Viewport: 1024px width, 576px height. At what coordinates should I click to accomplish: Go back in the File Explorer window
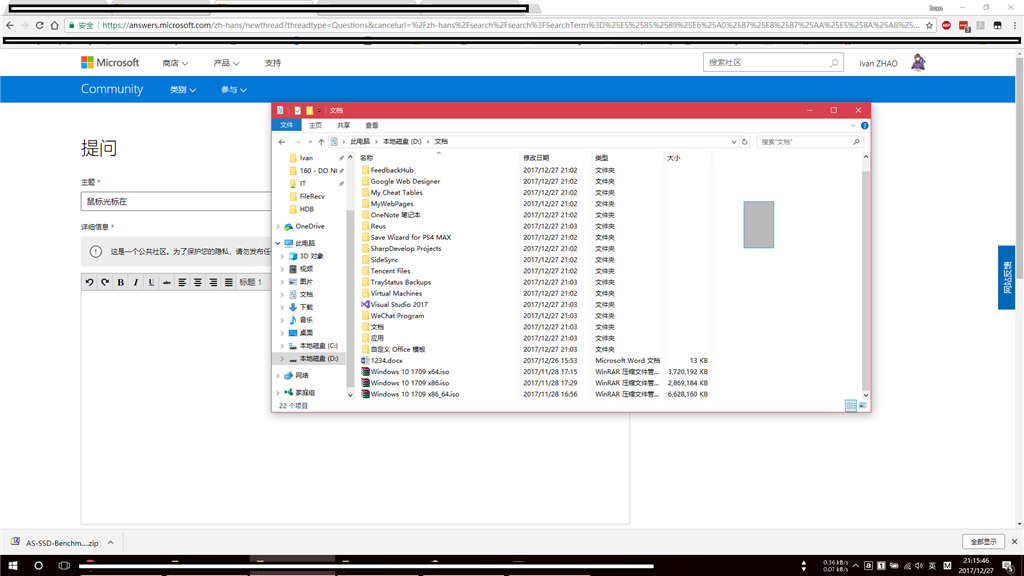coord(282,142)
